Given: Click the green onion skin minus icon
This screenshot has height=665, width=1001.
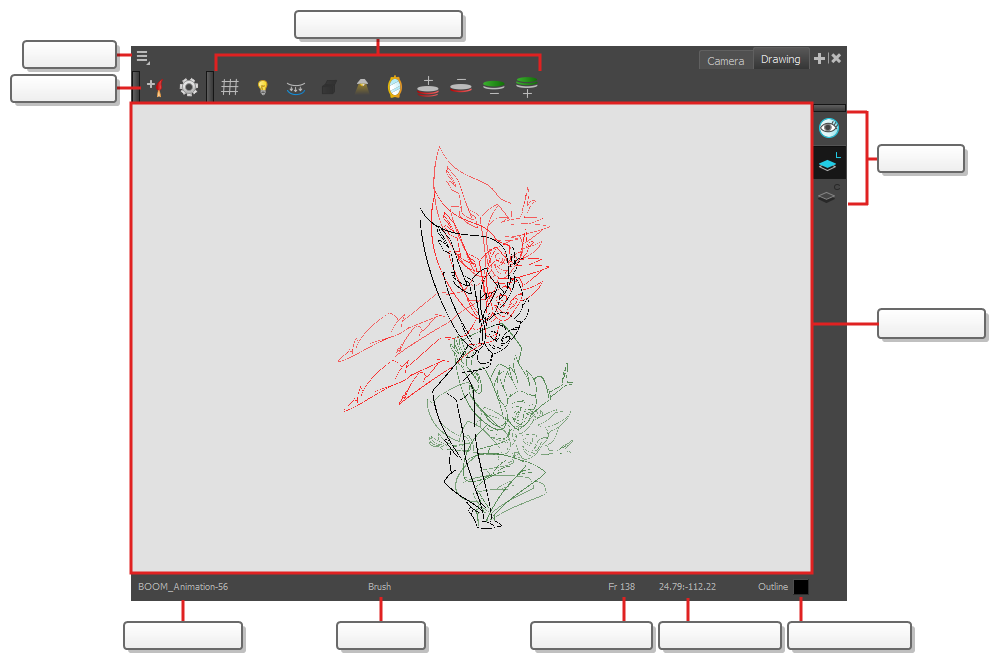Looking at the screenshot, I should 493,87.
